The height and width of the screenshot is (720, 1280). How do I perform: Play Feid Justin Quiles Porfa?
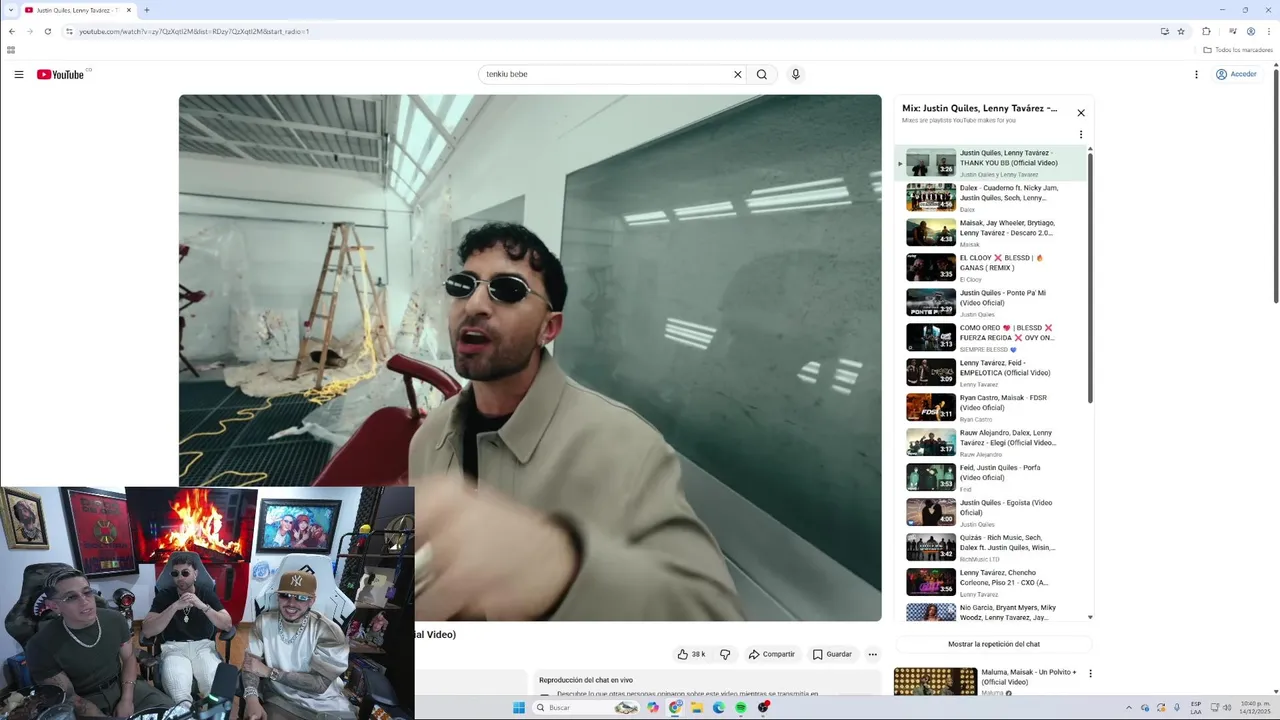click(x=990, y=478)
